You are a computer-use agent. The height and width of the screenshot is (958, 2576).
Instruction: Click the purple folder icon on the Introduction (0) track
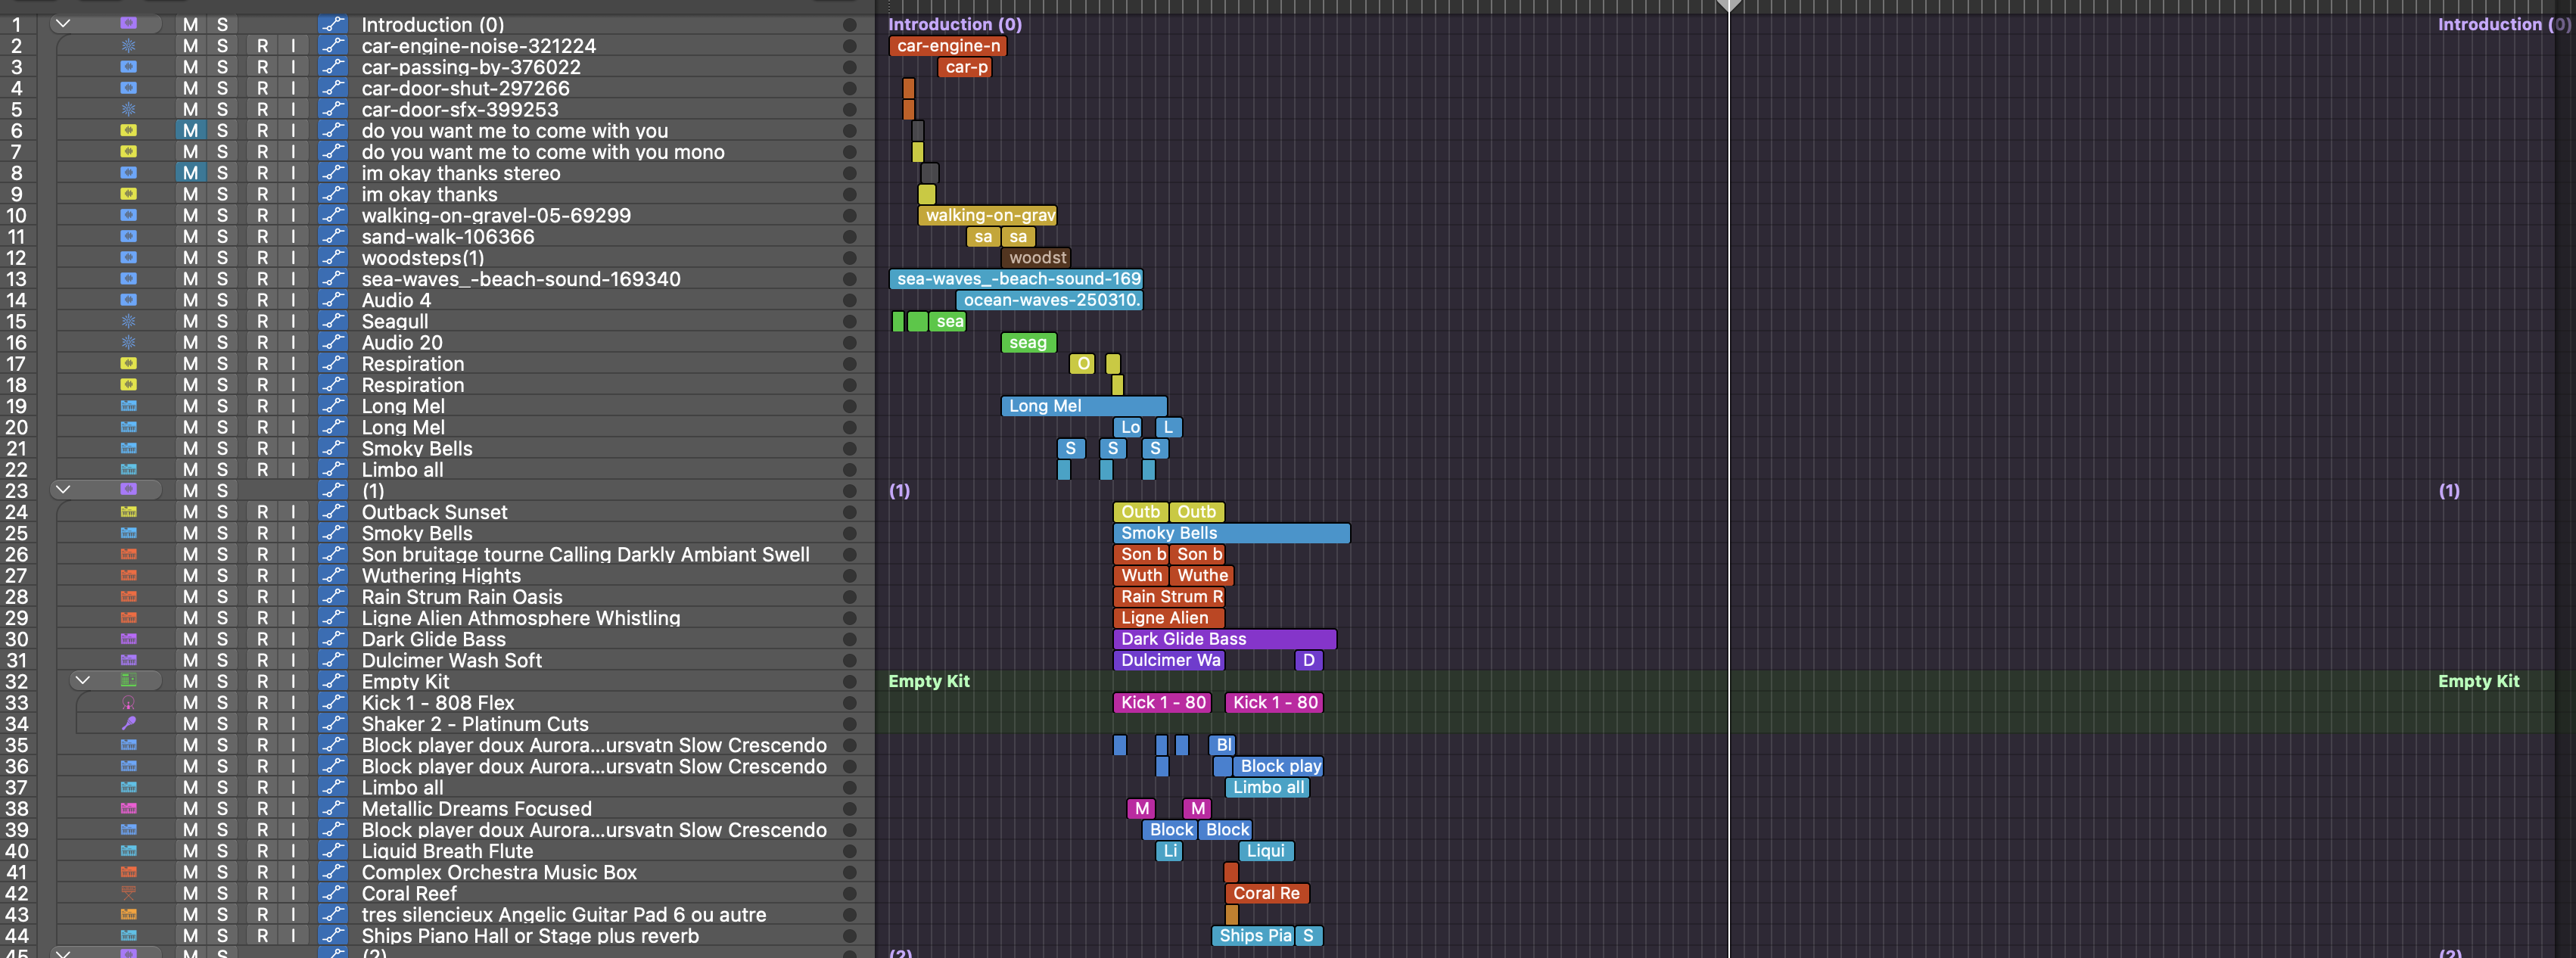click(128, 24)
